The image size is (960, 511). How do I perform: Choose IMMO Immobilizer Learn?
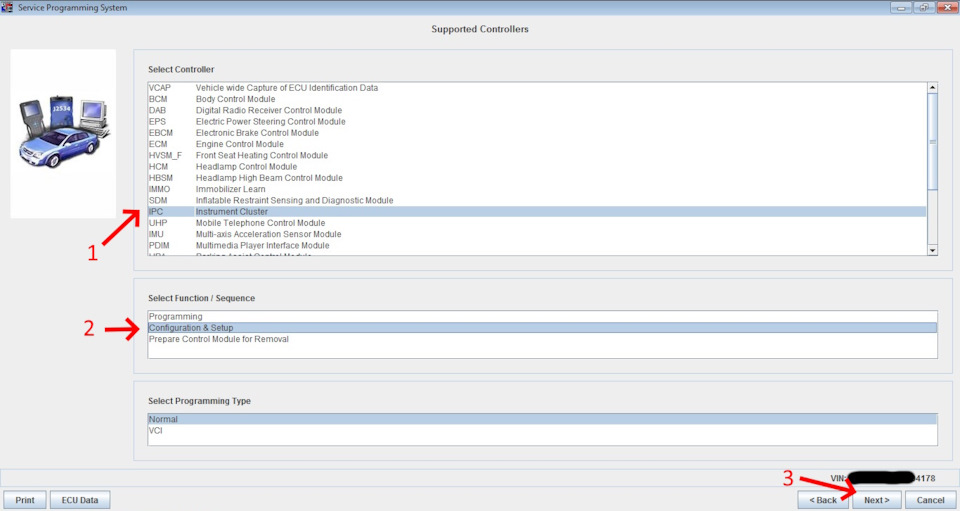537,189
